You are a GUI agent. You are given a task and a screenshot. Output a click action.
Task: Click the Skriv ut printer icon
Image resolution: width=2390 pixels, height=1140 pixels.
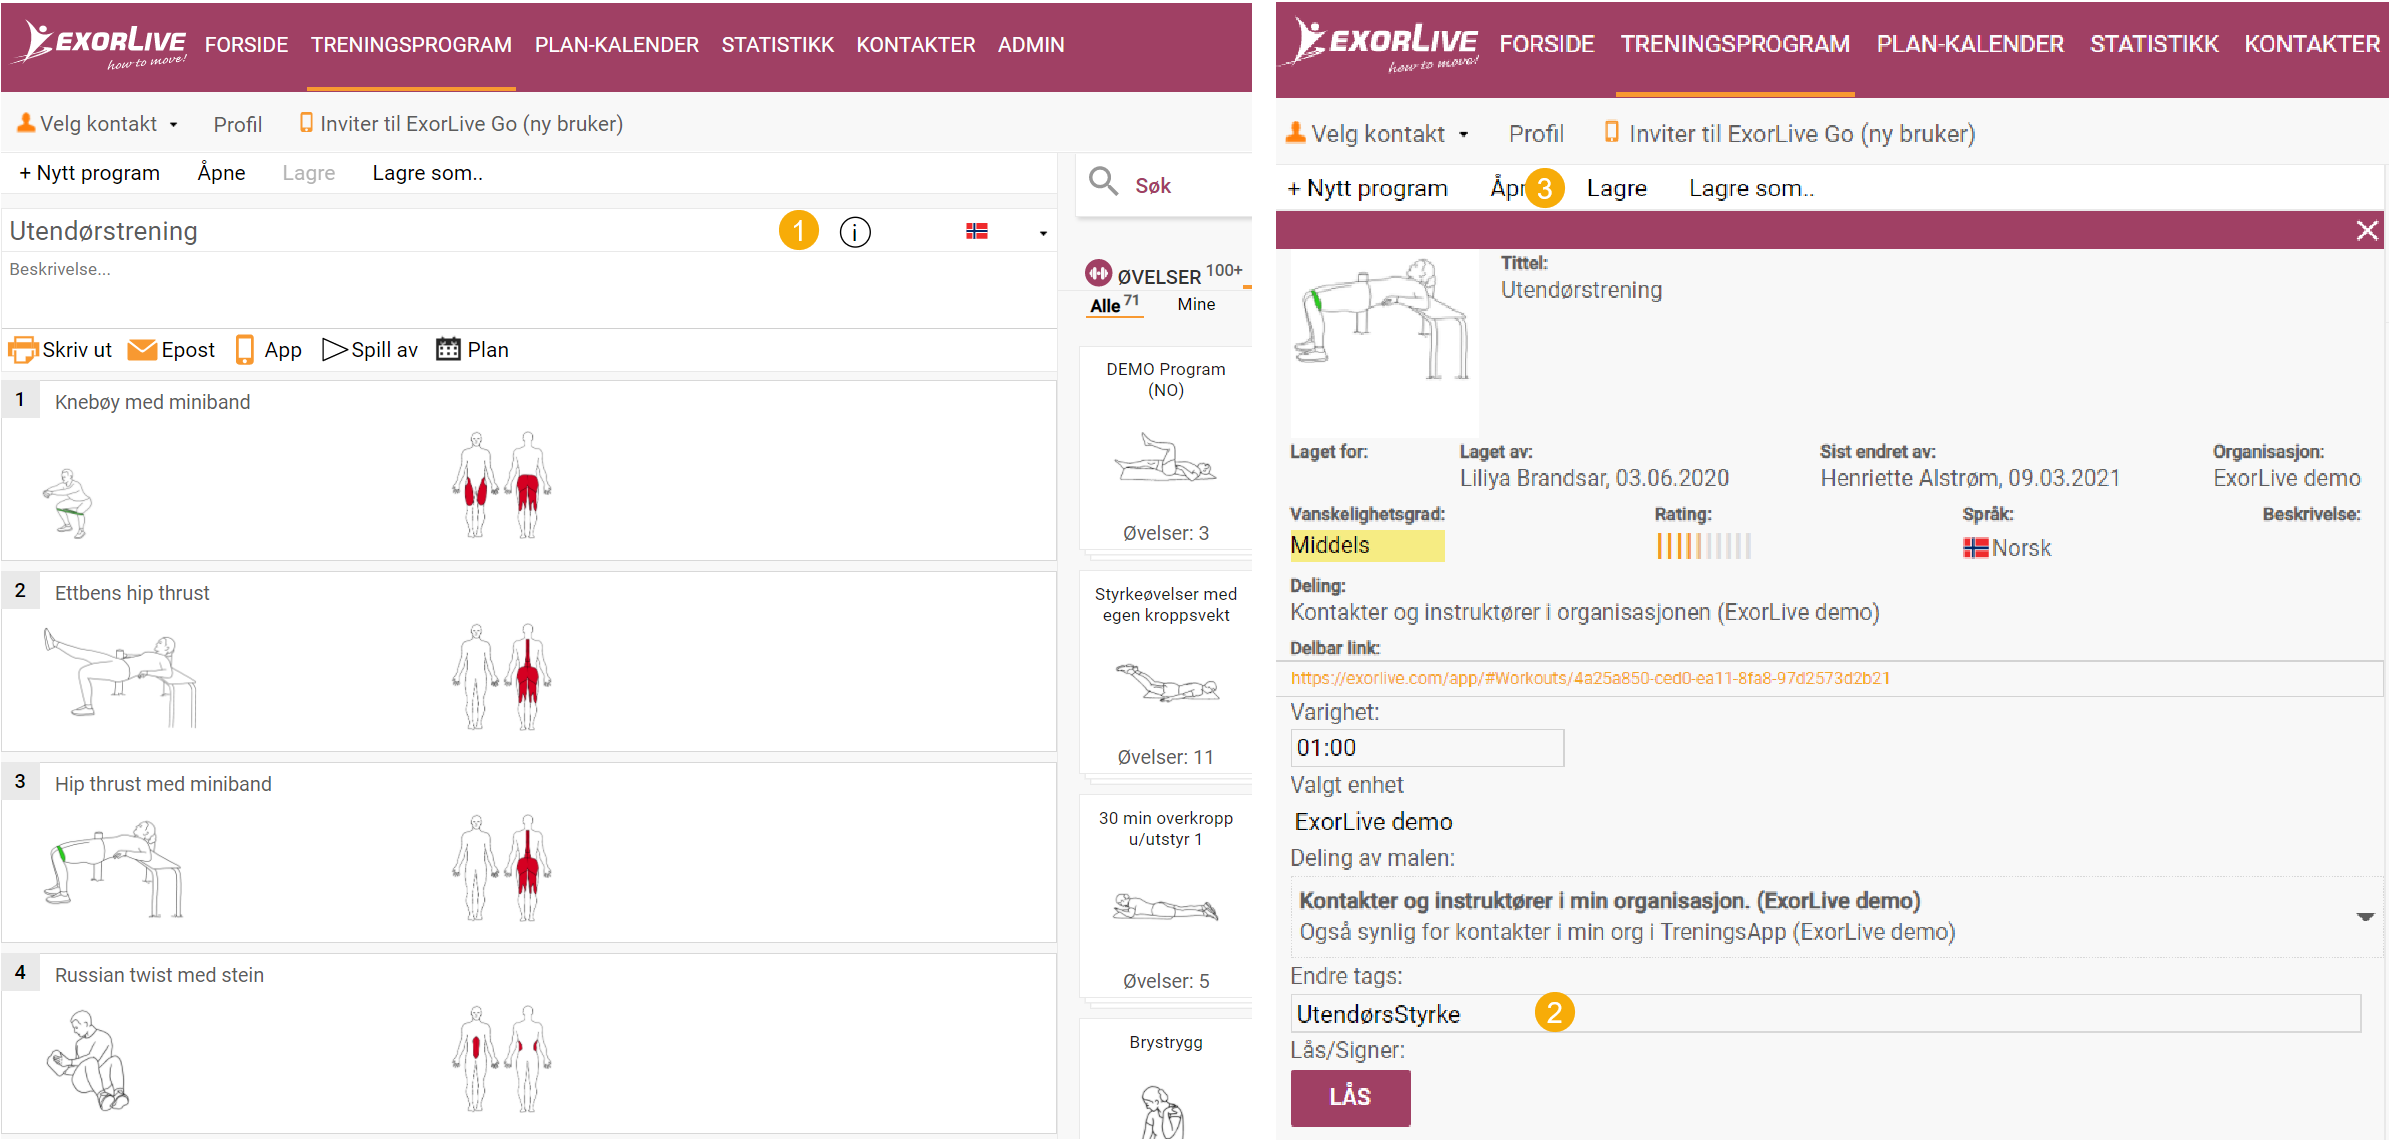23,350
